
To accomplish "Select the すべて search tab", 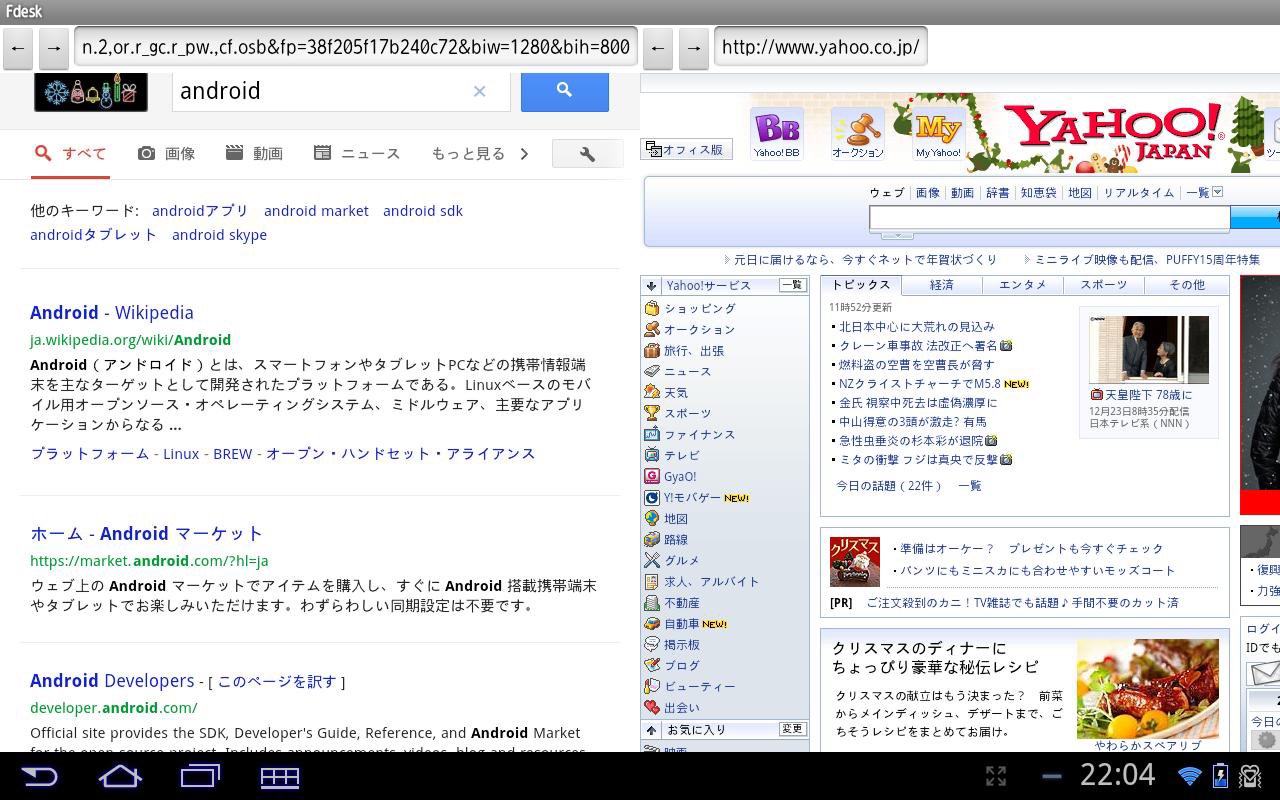I will 70,153.
